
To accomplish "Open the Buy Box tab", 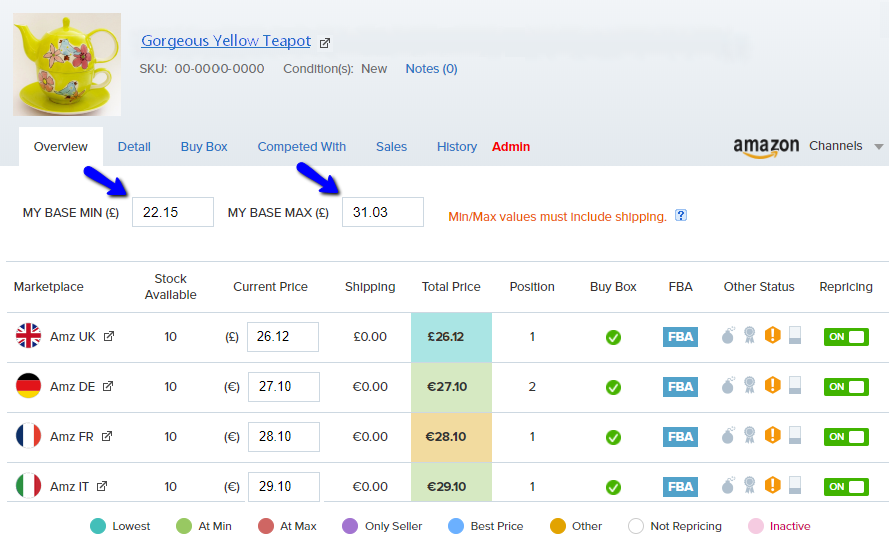I will click(204, 147).
